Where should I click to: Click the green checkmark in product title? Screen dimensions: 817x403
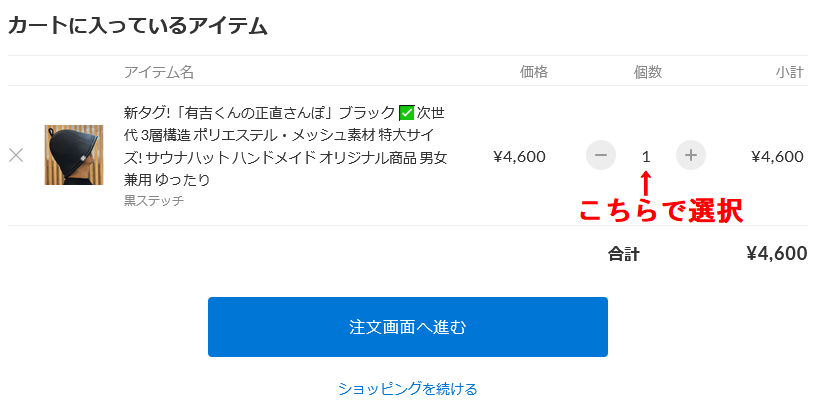406,113
